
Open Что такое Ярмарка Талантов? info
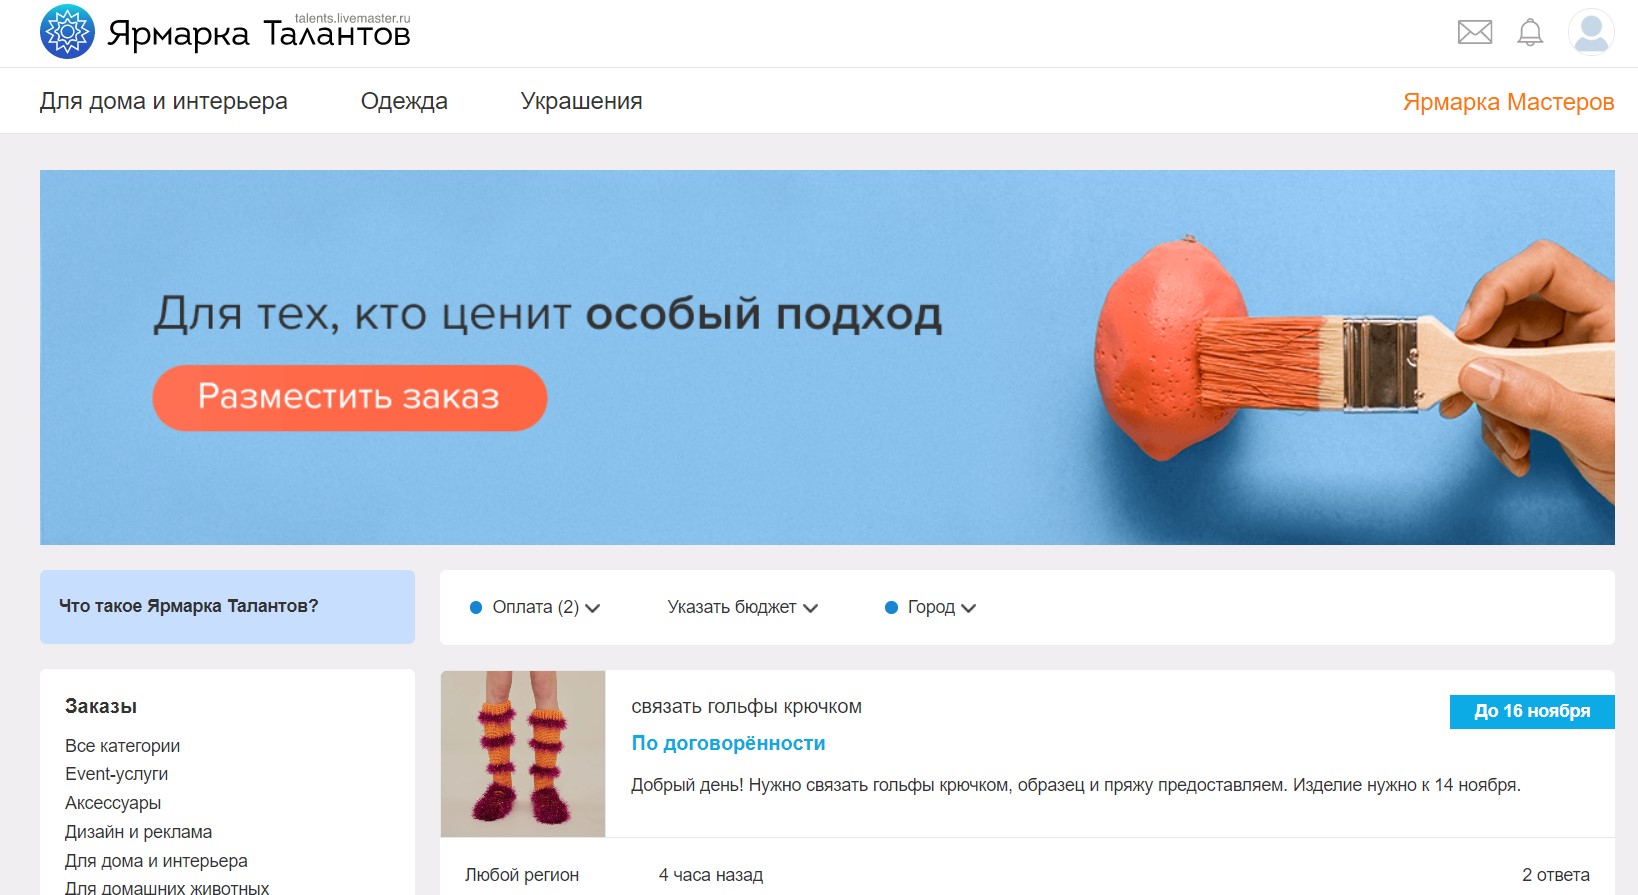tap(227, 606)
